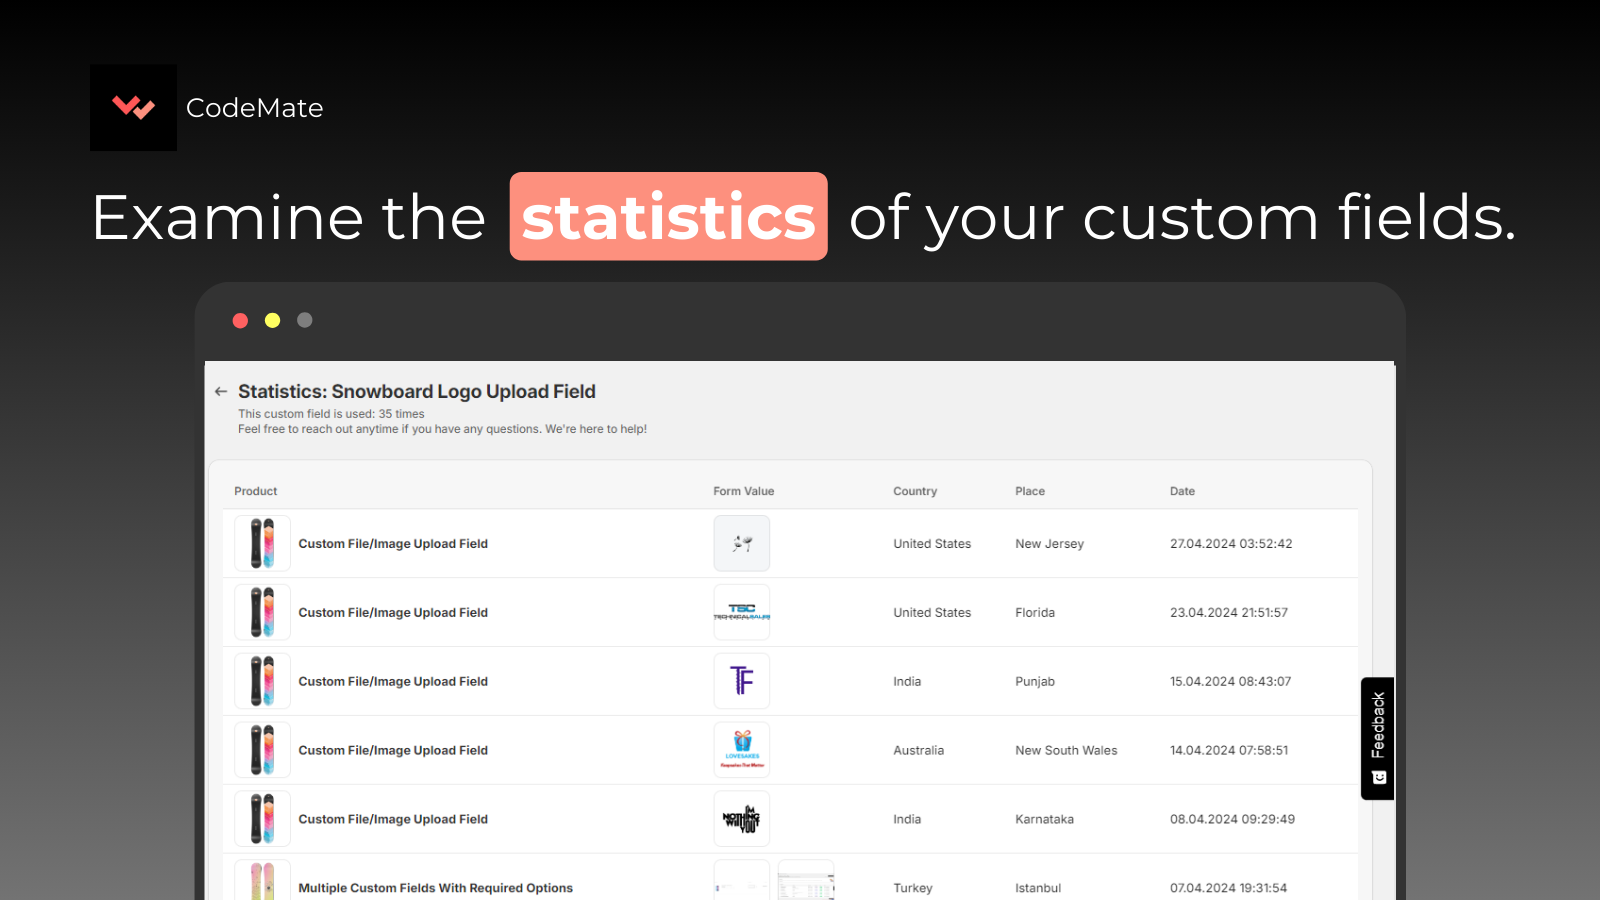The height and width of the screenshot is (900, 1600).
Task: Open 'Multiple Custom Fields With Required Options' entry
Action: pos(435,887)
